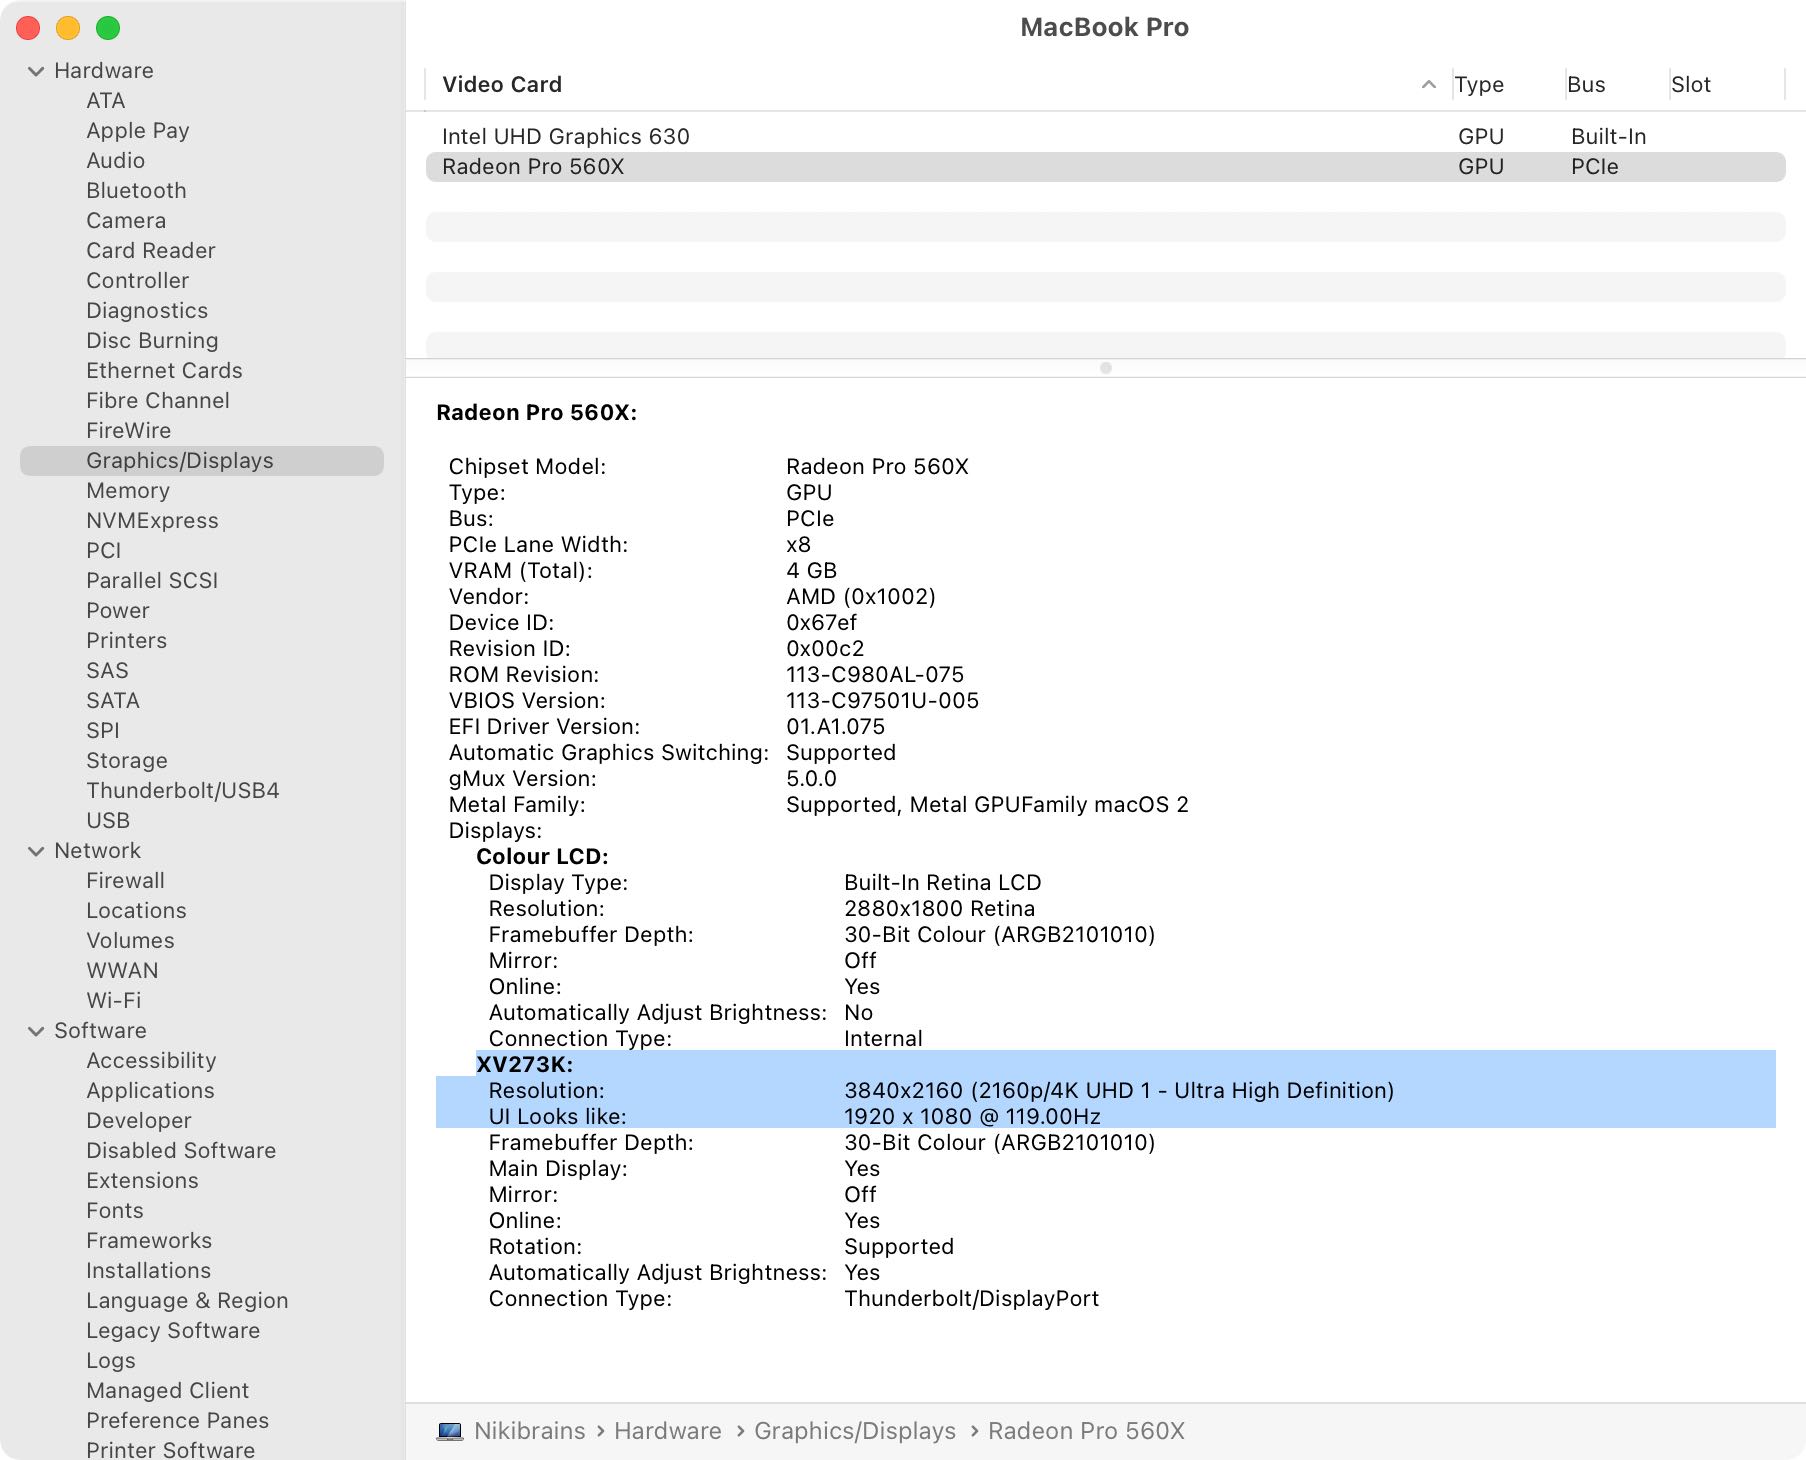Open Graphics/Displays in the Hardware sidebar
Viewport: 1806px width, 1460px height.
click(x=179, y=460)
